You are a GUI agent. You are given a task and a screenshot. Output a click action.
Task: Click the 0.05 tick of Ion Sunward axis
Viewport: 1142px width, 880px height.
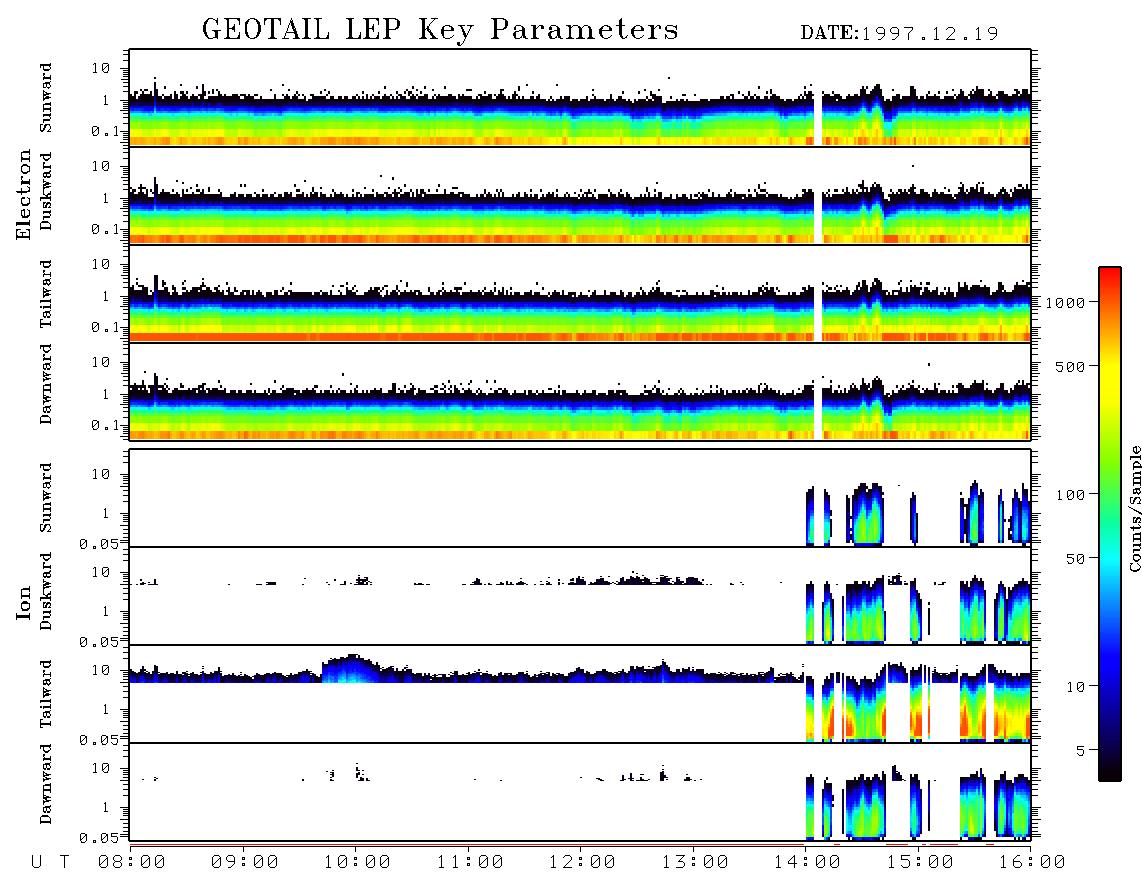pos(98,544)
